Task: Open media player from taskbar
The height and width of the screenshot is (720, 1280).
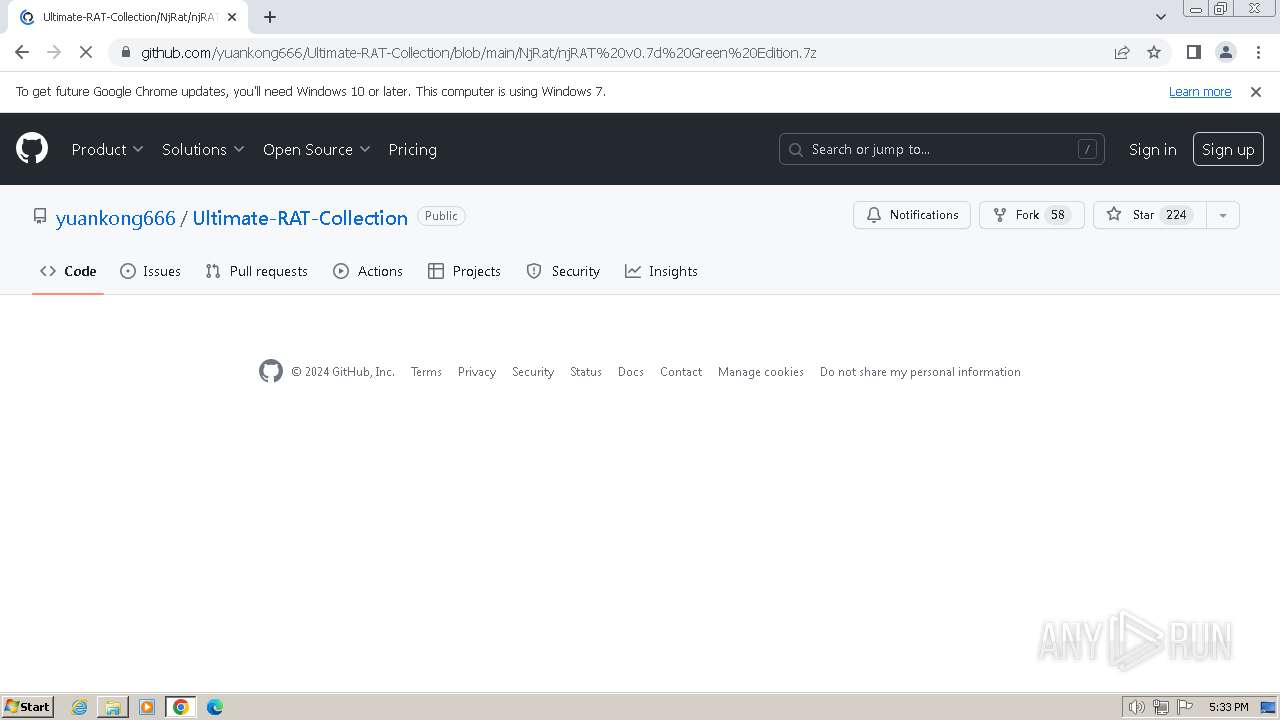Action: coord(147,707)
